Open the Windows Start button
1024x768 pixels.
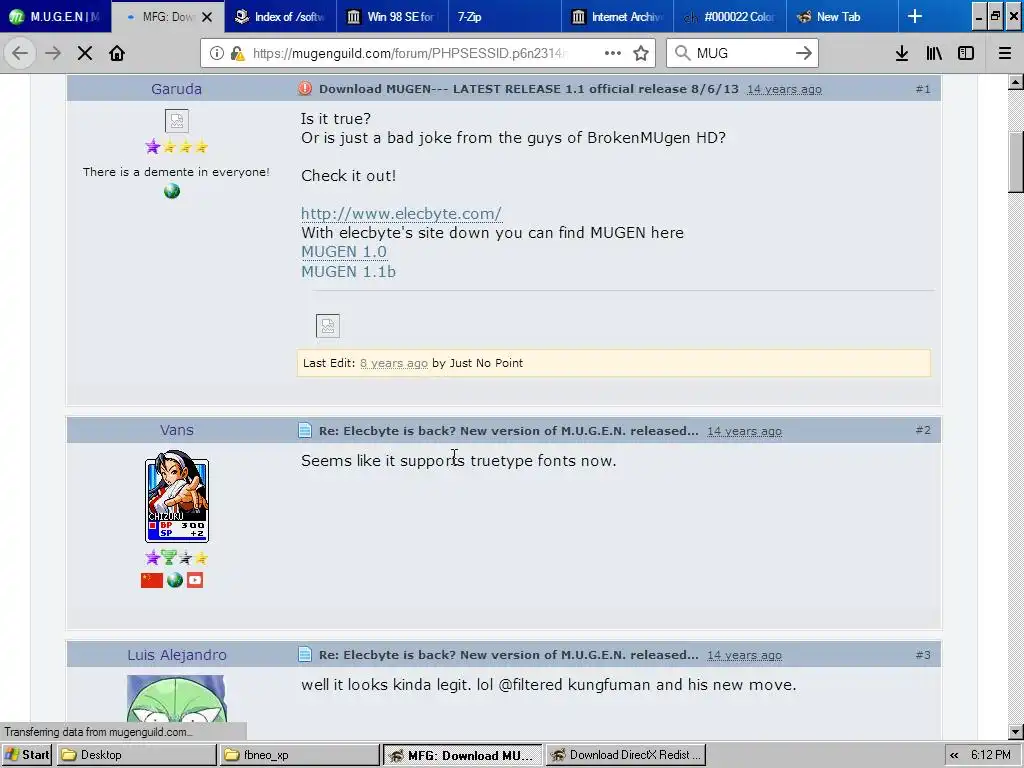pyautogui.click(x=28, y=755)
